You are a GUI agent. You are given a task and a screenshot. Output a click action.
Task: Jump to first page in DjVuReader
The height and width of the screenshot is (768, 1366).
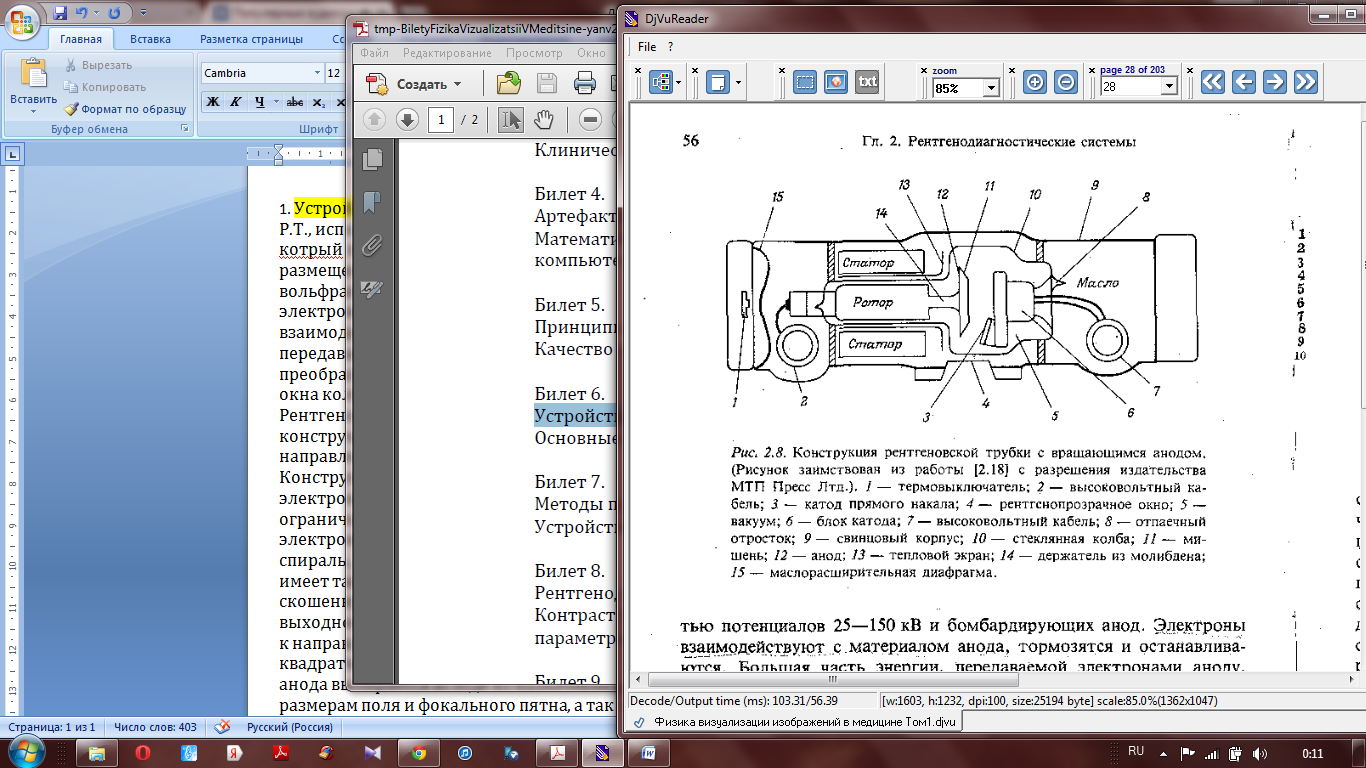coord(1212,83)
